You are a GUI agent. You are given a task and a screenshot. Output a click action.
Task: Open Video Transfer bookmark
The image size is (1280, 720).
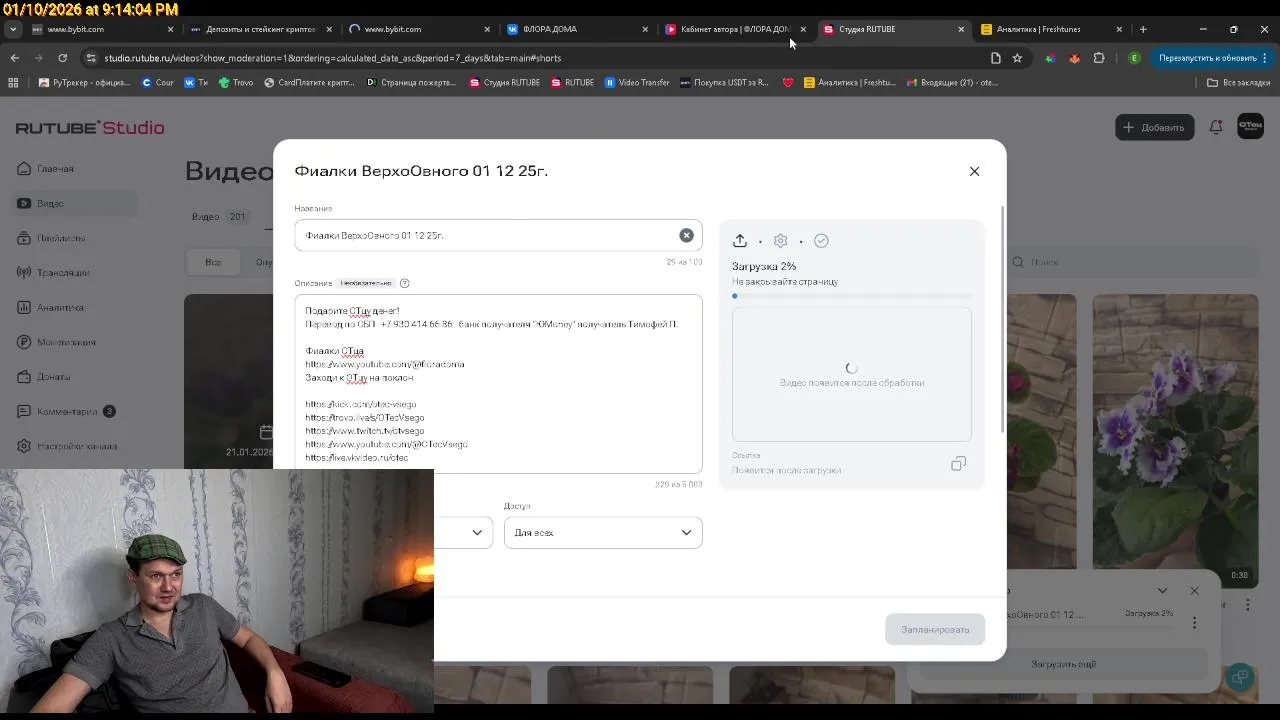[637, 83]
